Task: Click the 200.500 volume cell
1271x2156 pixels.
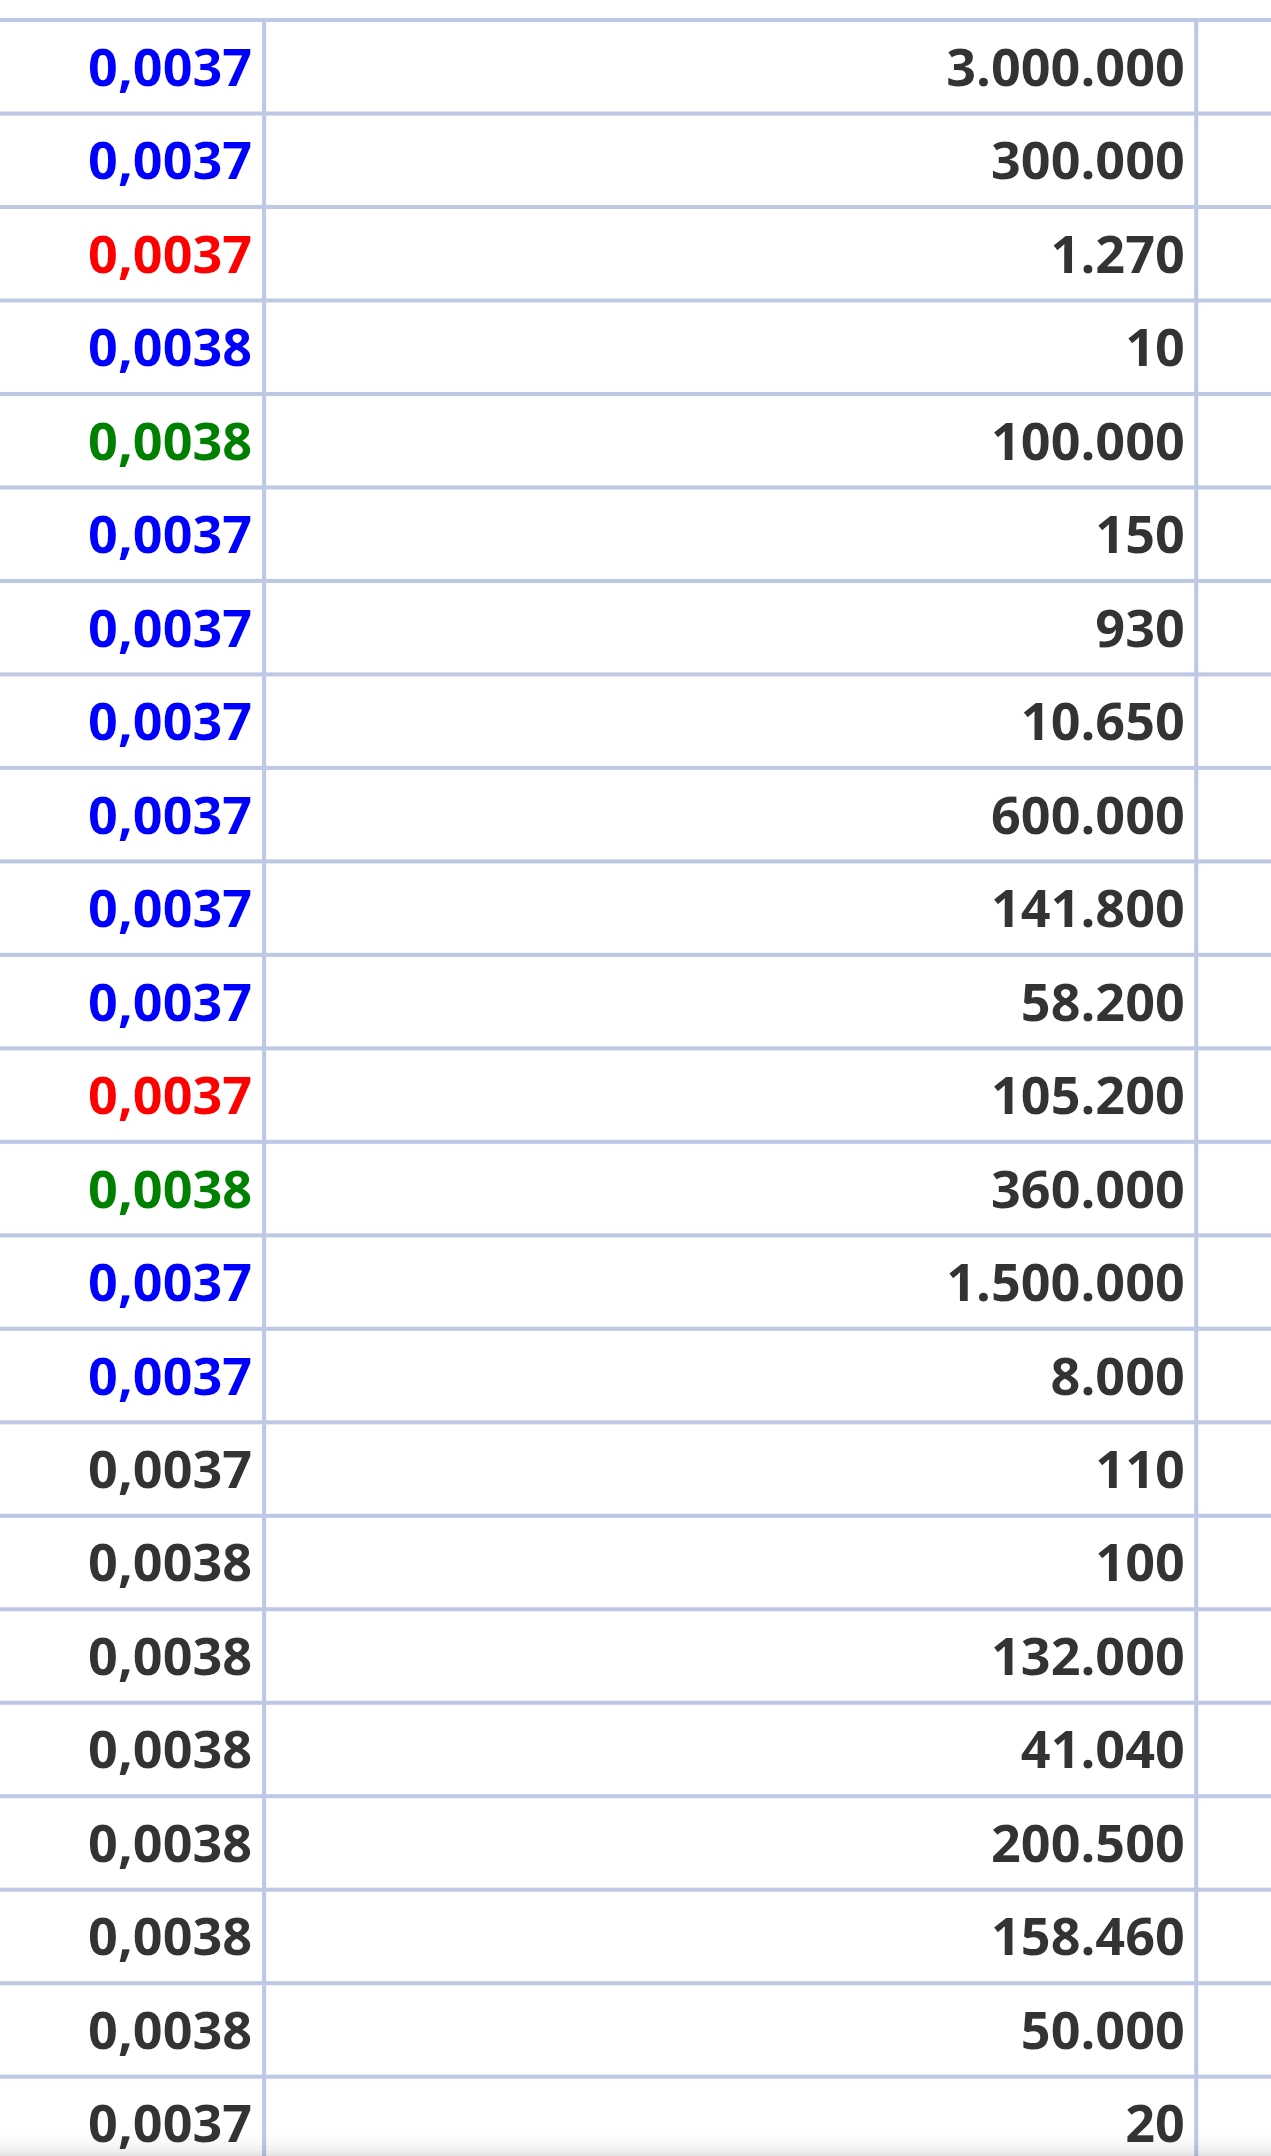Action: (x=730, y=1844)
